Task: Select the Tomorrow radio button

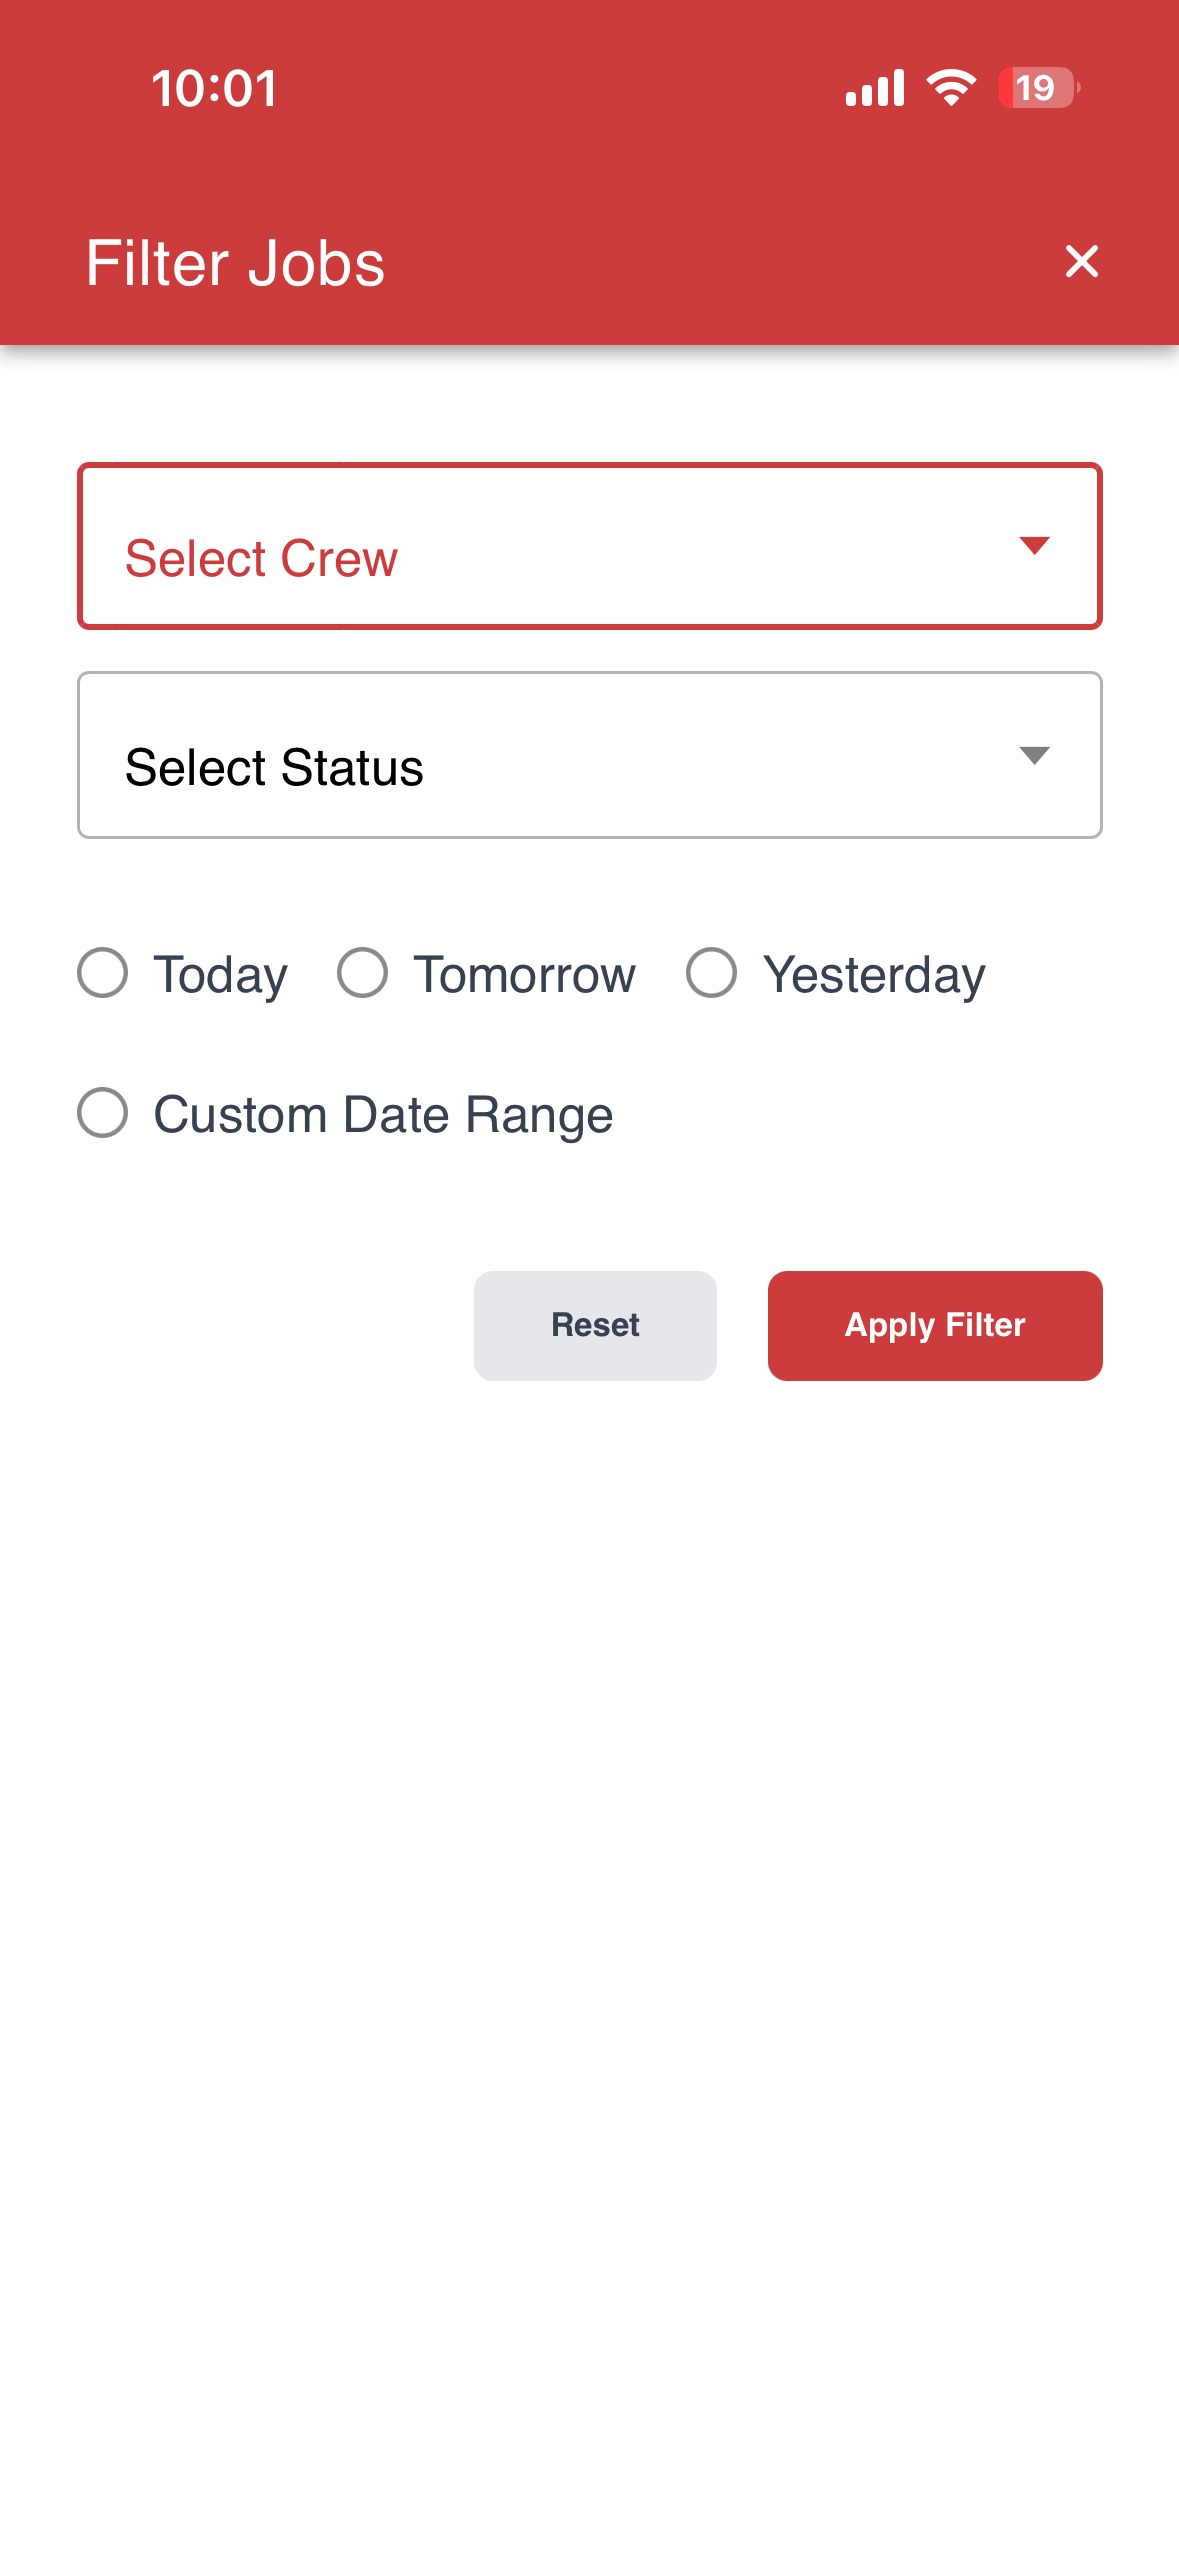Action: pos(362,973)
